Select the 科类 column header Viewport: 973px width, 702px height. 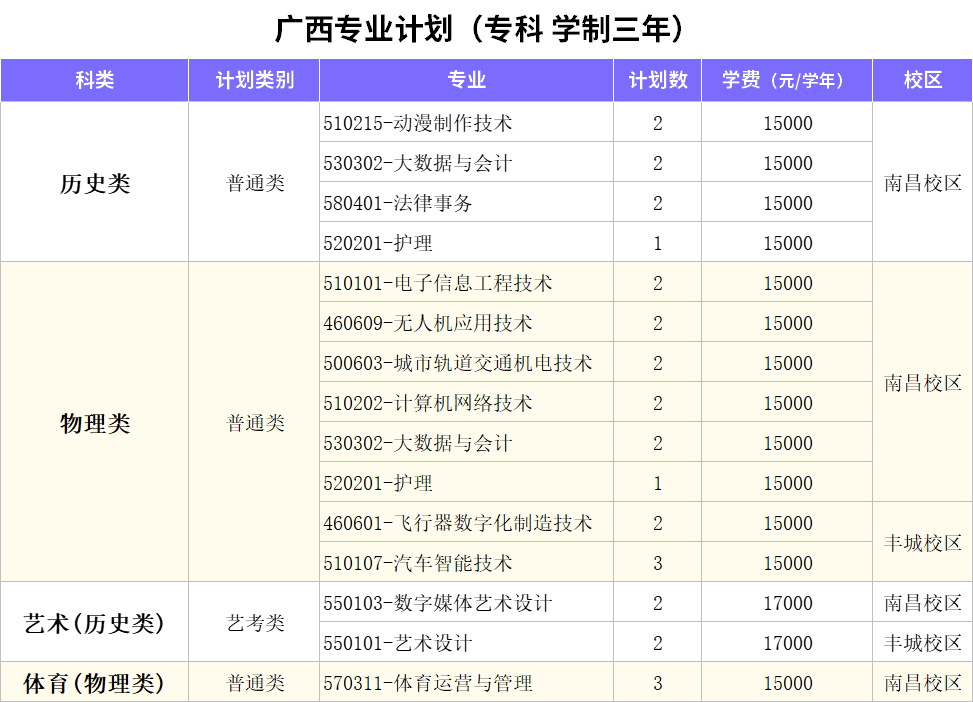point(94,81)
